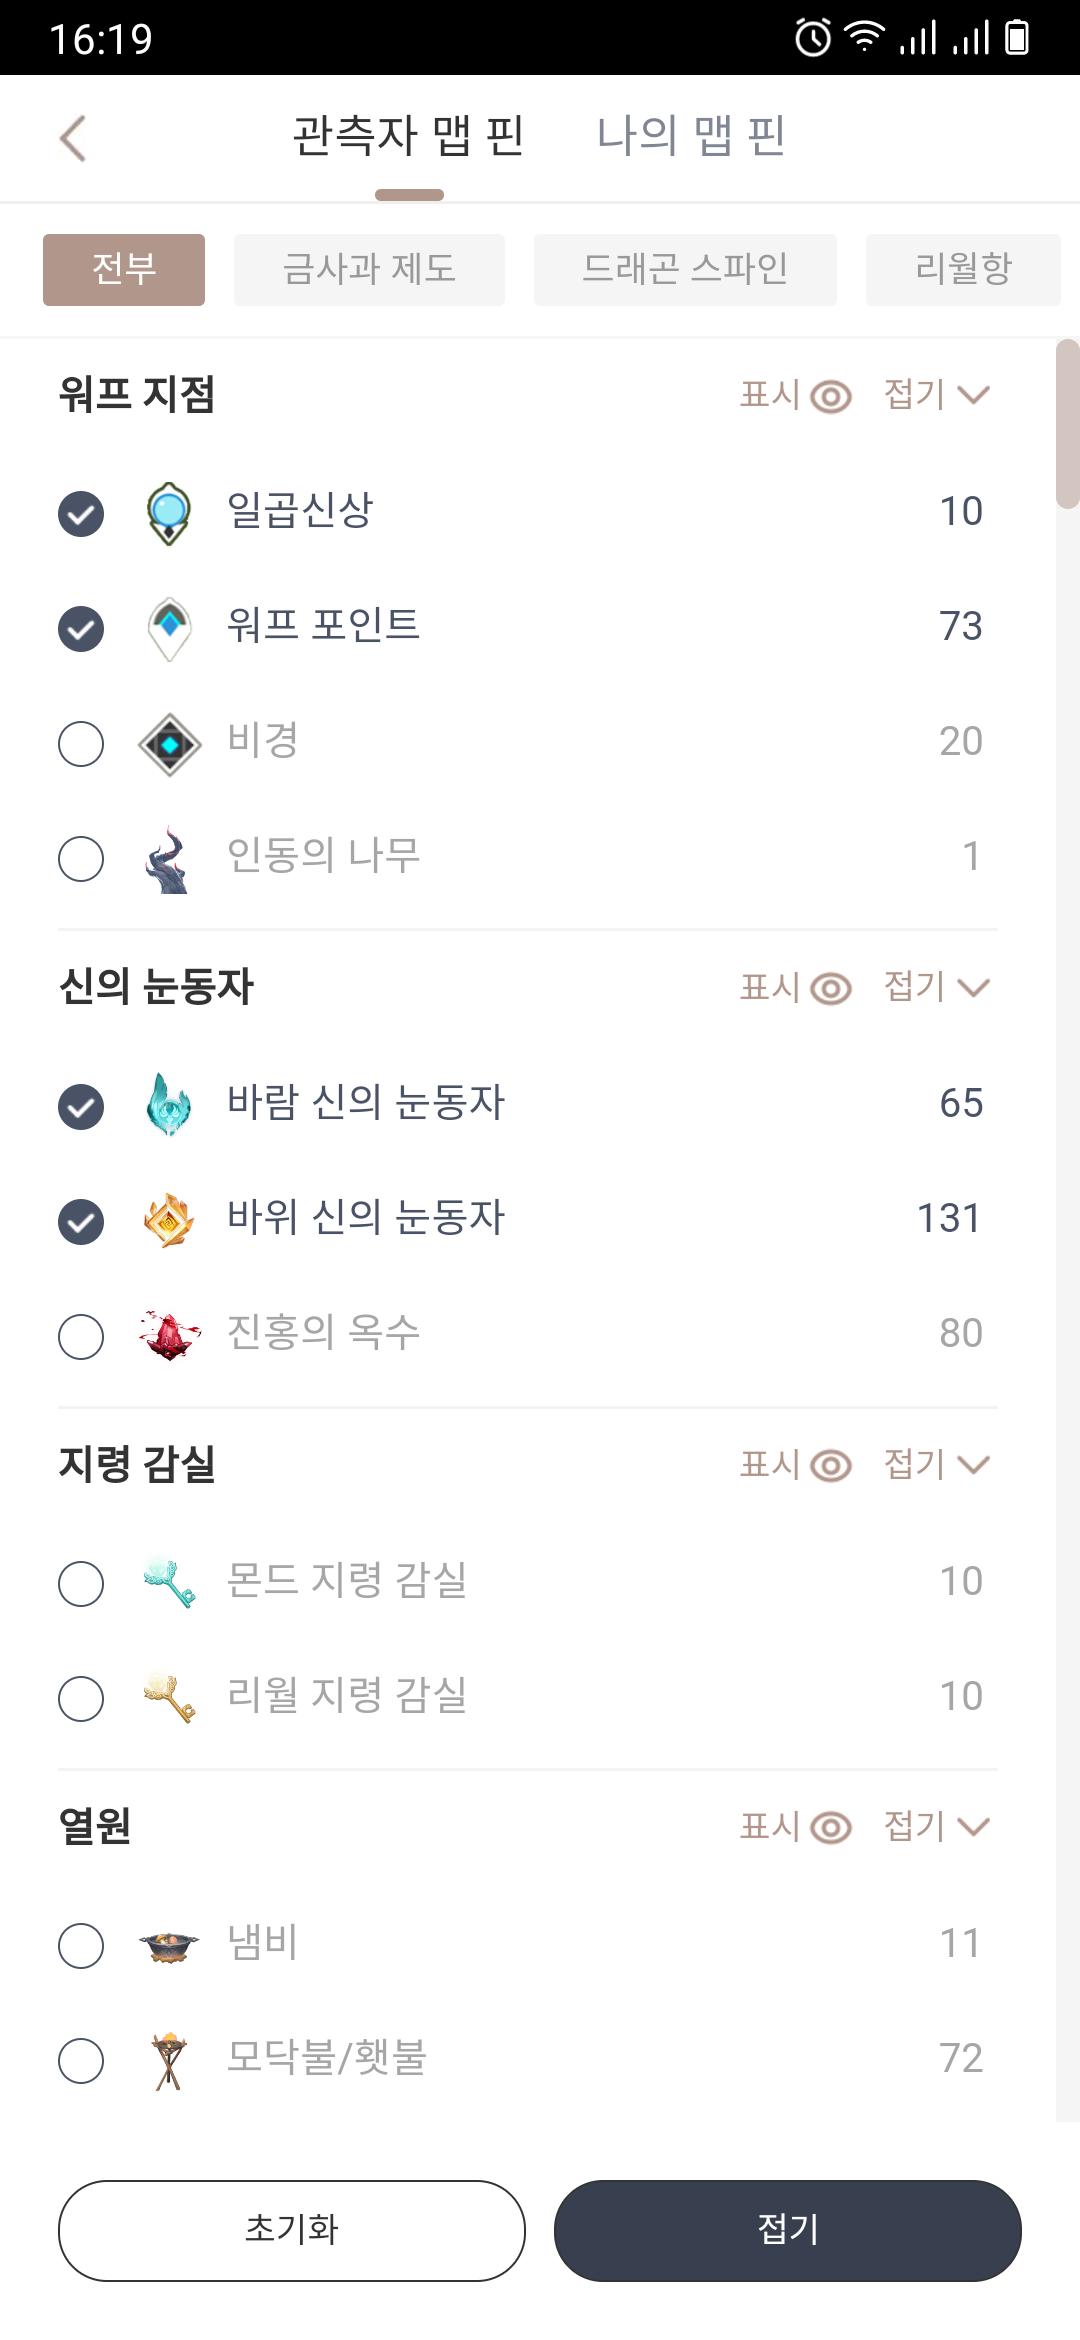Tap the 초기화 reset button
The height and width of the screenshot is (2340, 1080).
click(292, 2230)
